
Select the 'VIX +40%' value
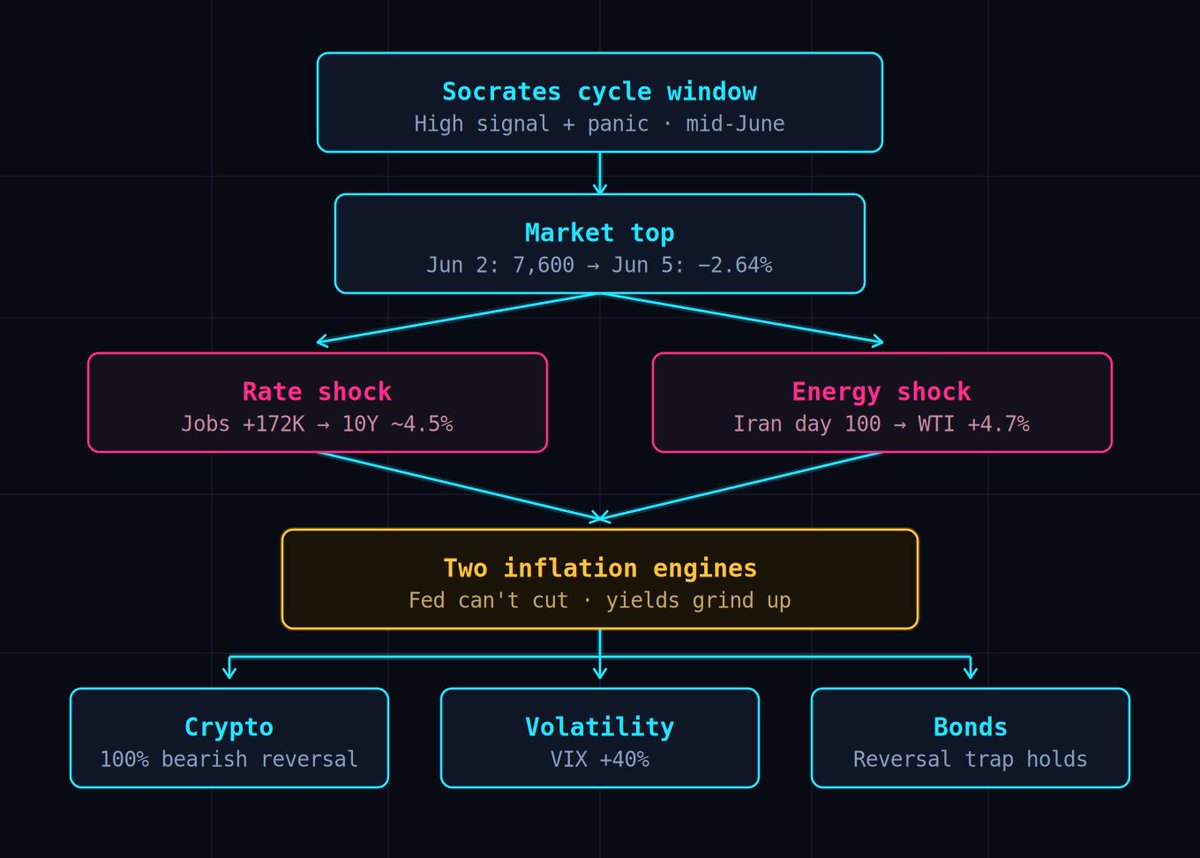[600, 759]
